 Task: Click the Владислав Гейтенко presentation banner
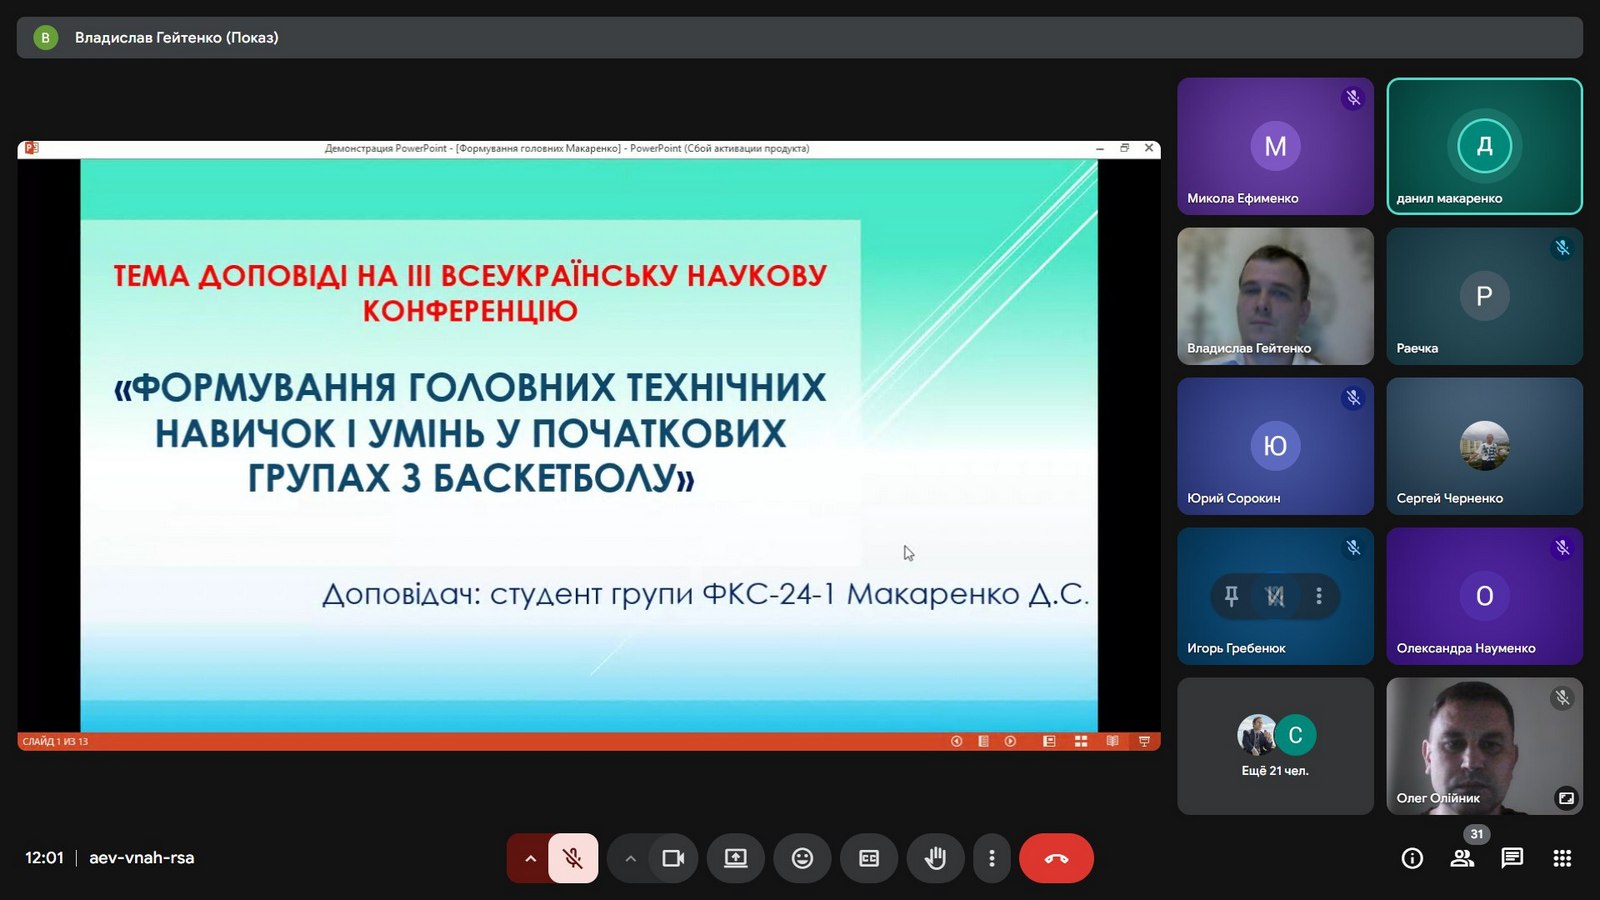[176, 38]
